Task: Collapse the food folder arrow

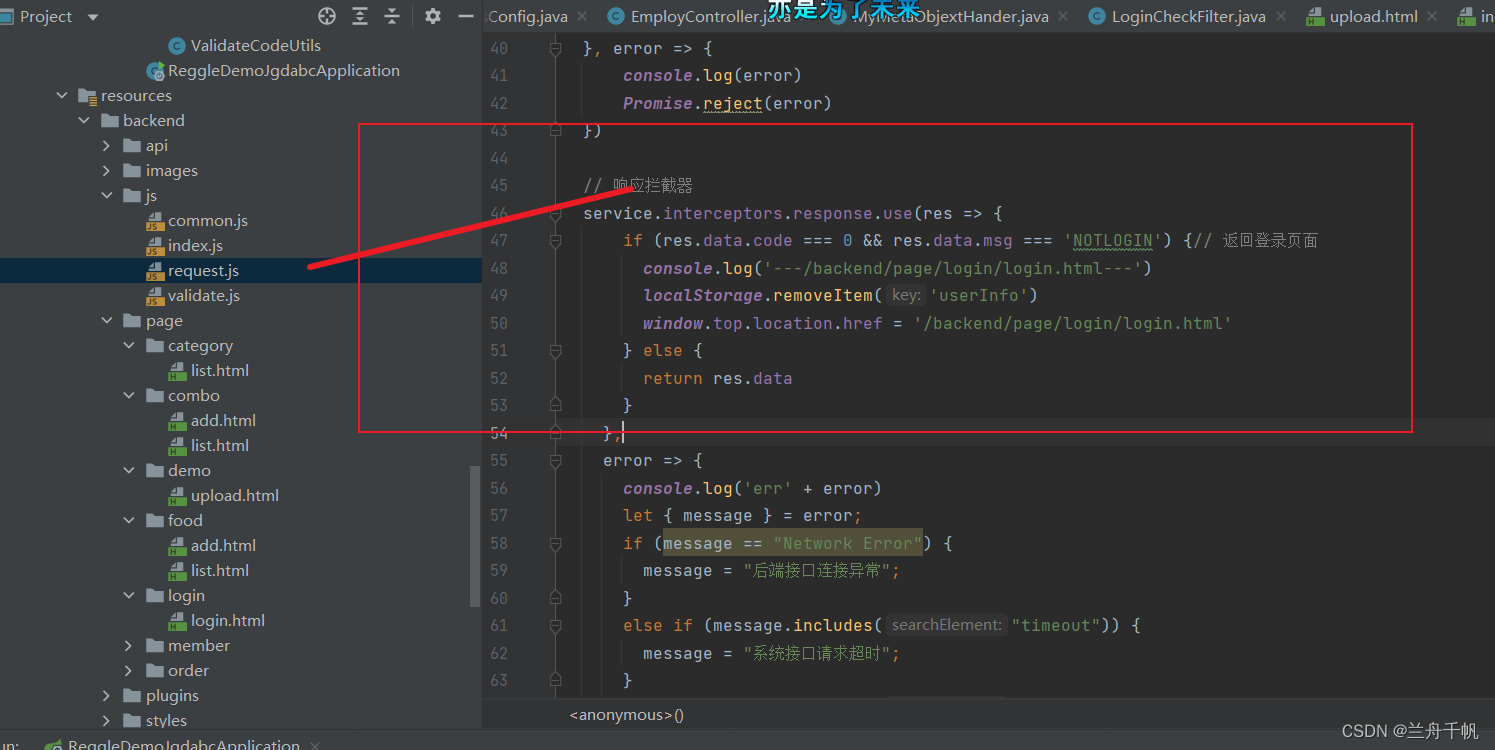Action: point(128,521)
